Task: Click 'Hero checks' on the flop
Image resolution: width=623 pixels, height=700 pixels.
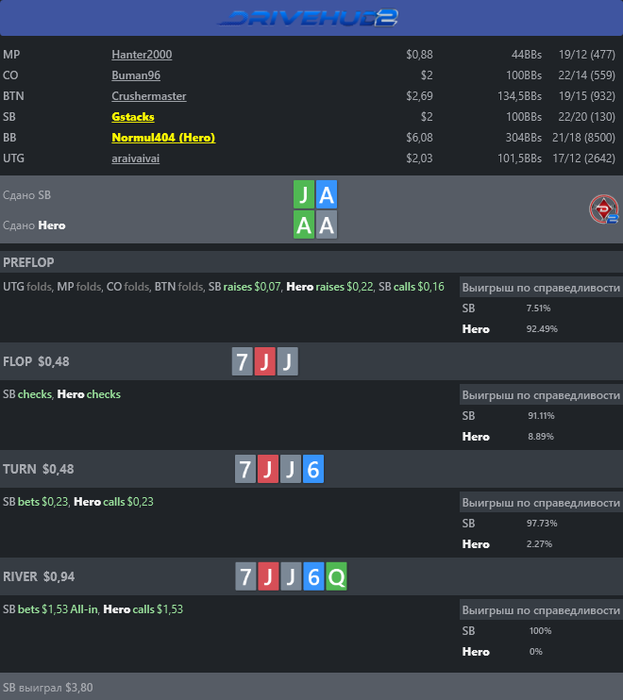Action: tap(89, 394)
